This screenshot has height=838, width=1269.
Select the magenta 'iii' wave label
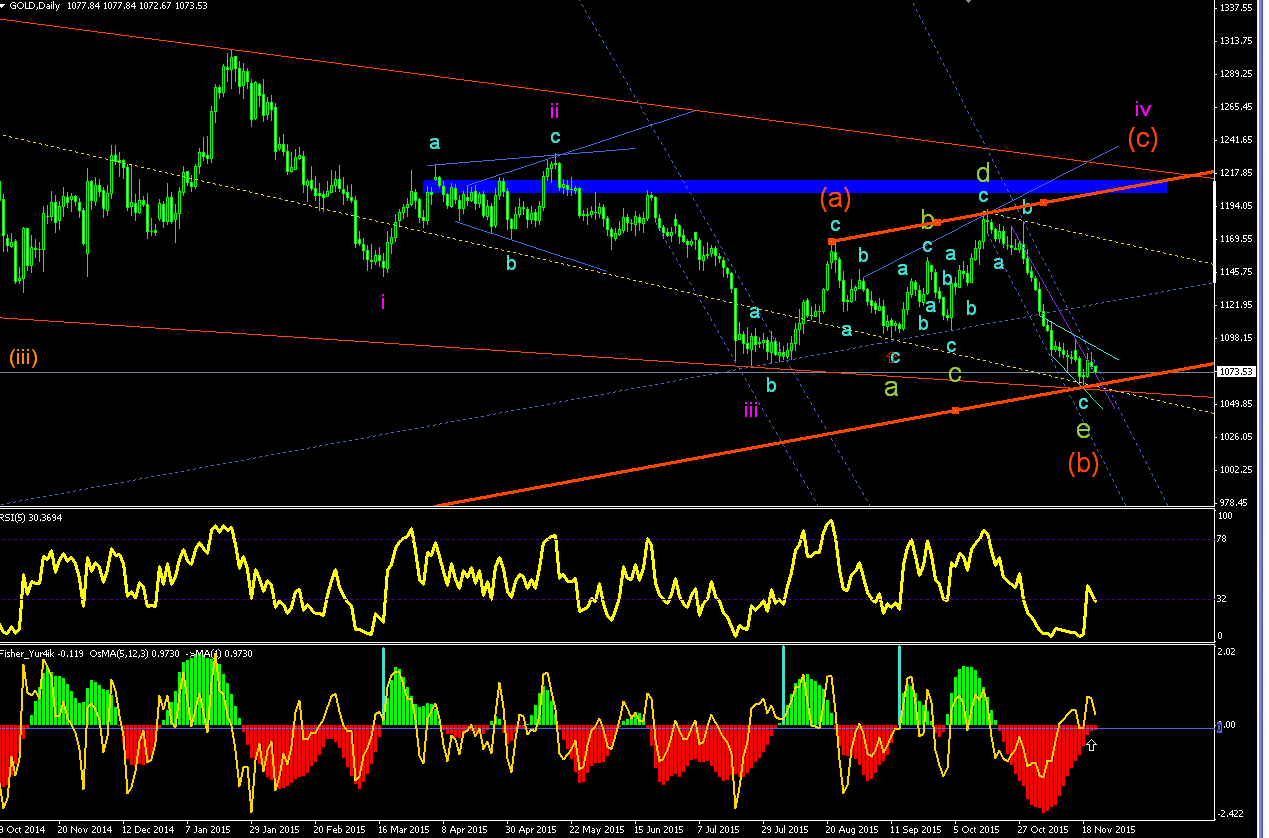click(x=751, y=408)
